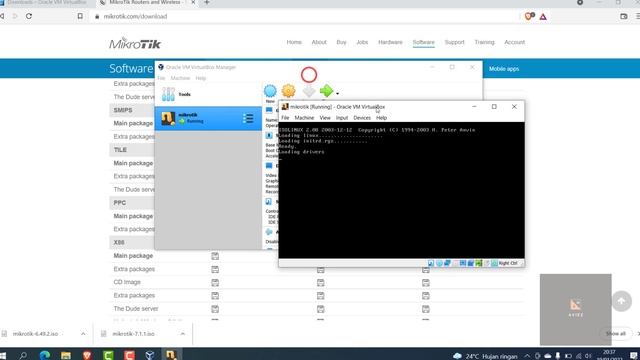Open Machine menu in mikrotik VM window

[x=304, y=118]
